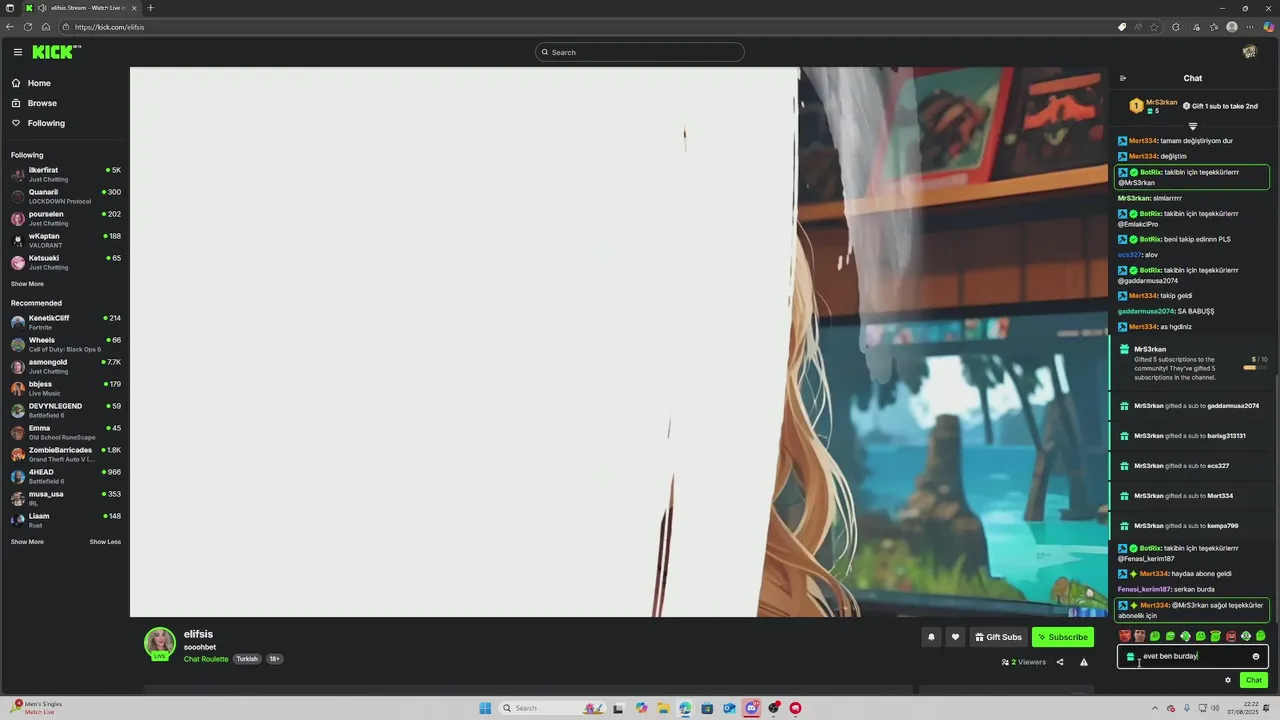Open browser extensions icon
This screenshot has height=720, width=1280.
point(1176,27)
